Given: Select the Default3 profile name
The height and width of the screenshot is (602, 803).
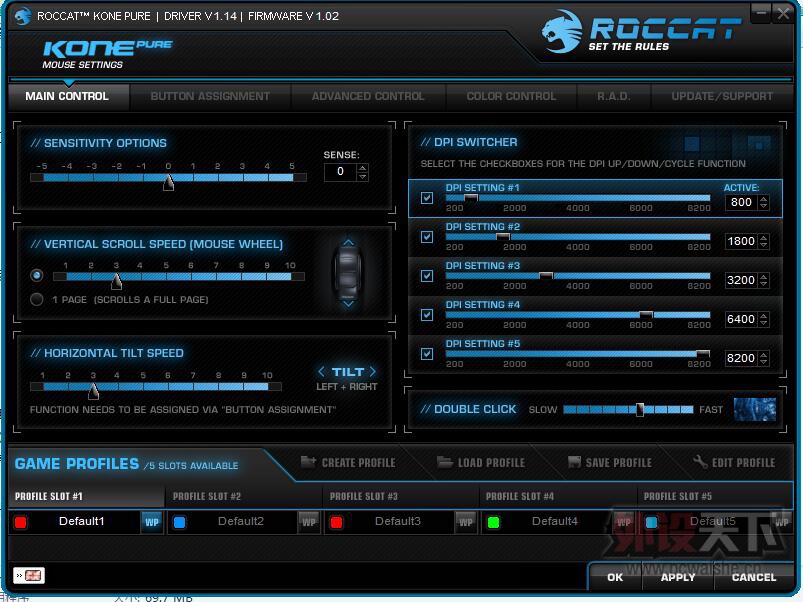Looking at the screenshot, I should (397, 521).
